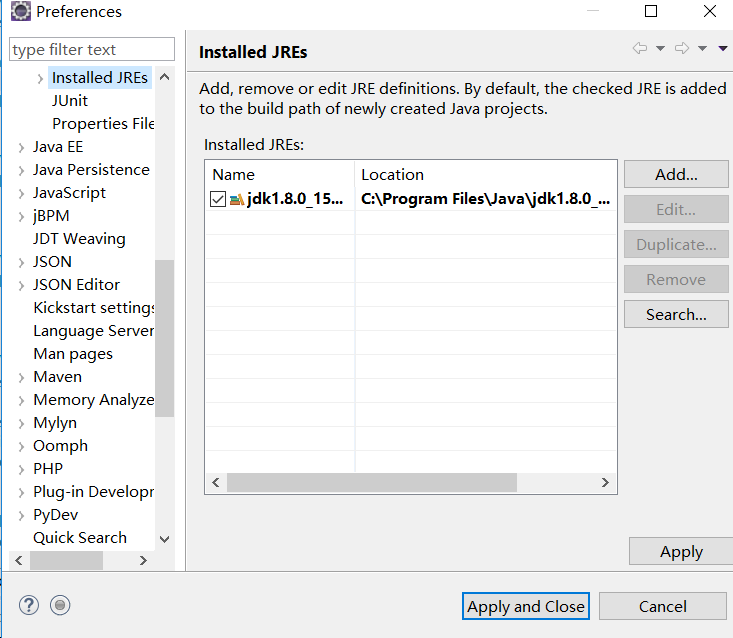Focus the type filter text field
This screenshot has width=733, height=638.
click(x=92, y=49)
